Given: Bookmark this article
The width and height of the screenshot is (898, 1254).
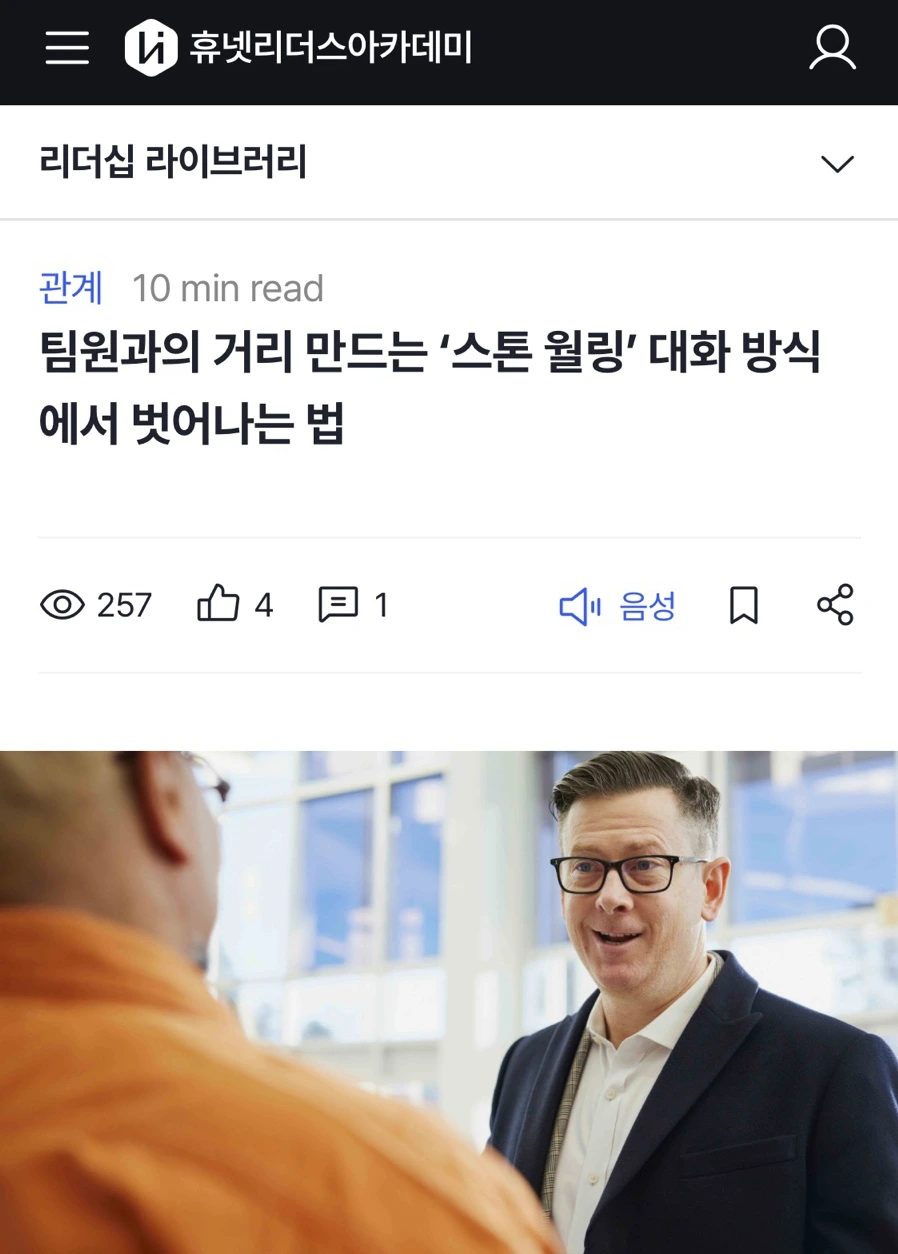Looking at the screenshot, I should click(x=743, y=606).
